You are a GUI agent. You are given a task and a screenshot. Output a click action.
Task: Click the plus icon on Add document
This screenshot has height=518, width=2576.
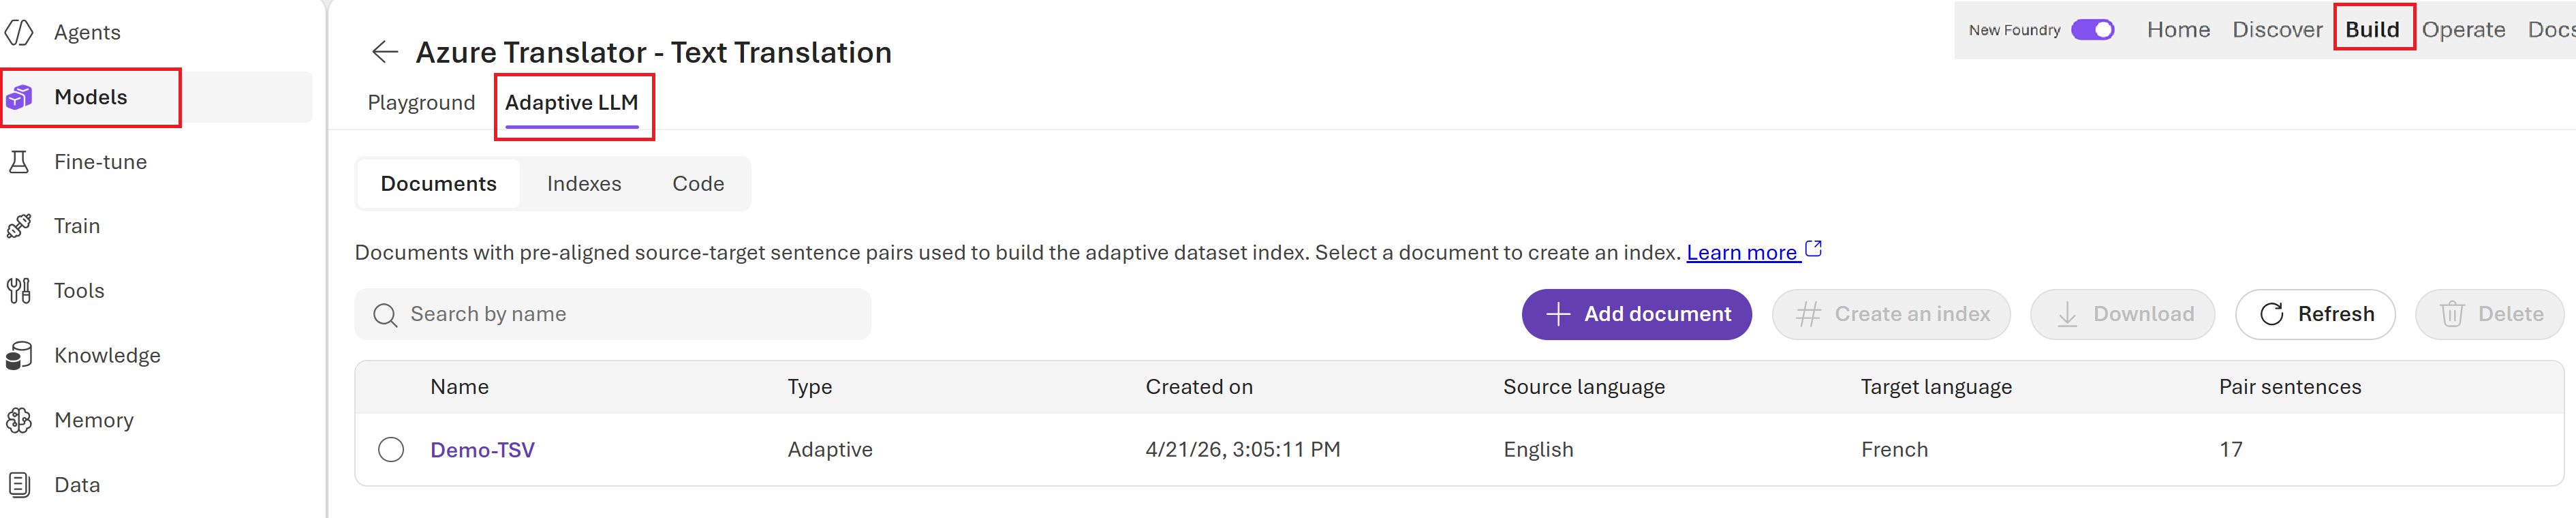pos(1558,315)
